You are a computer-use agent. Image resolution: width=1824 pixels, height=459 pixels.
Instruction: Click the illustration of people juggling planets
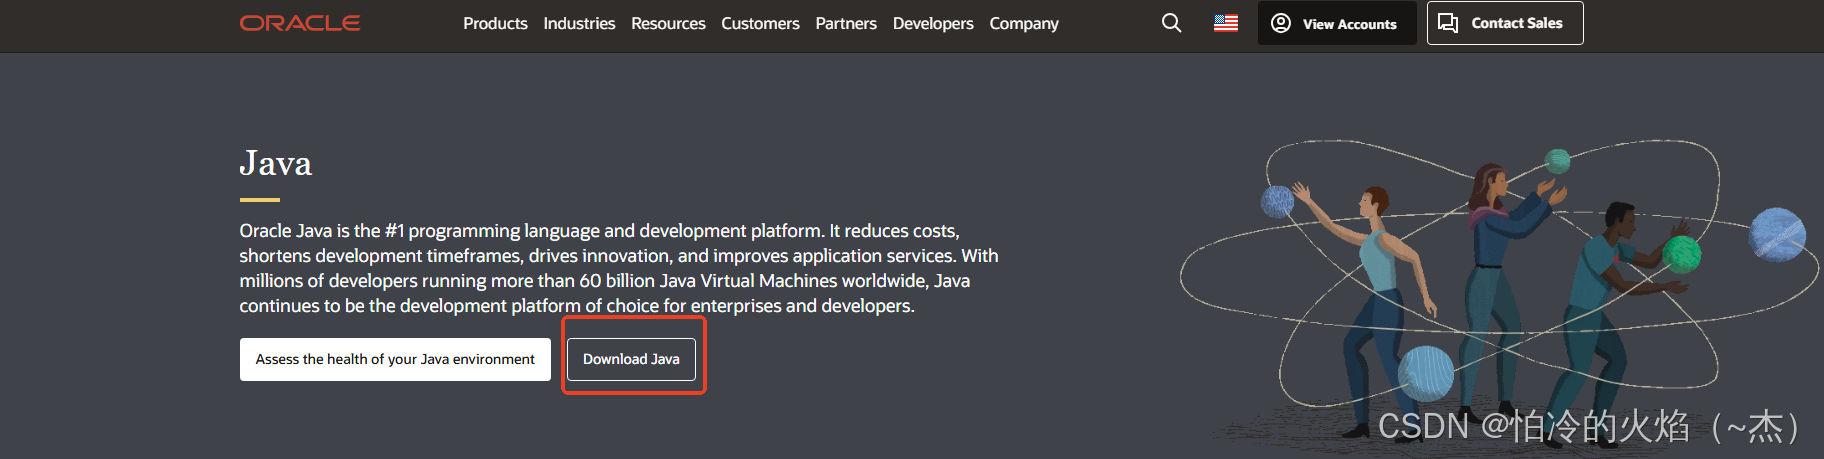pyautogui.click(x=1498, y=290)
